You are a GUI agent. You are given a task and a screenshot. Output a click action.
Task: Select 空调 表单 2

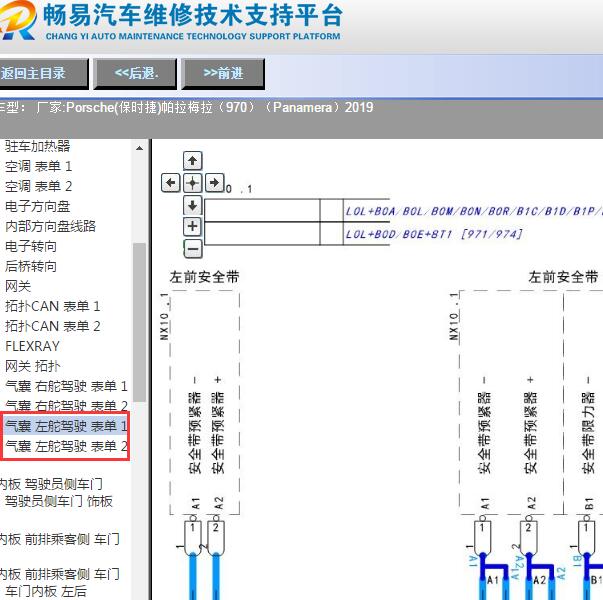click(38, 186)
